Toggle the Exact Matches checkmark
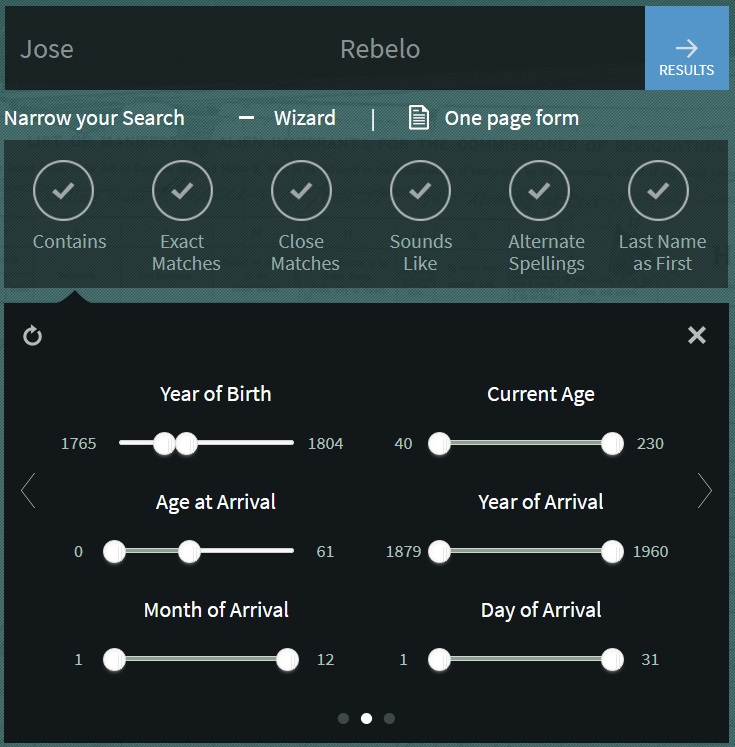The image size is (735, 747). (x=182, y=190)
